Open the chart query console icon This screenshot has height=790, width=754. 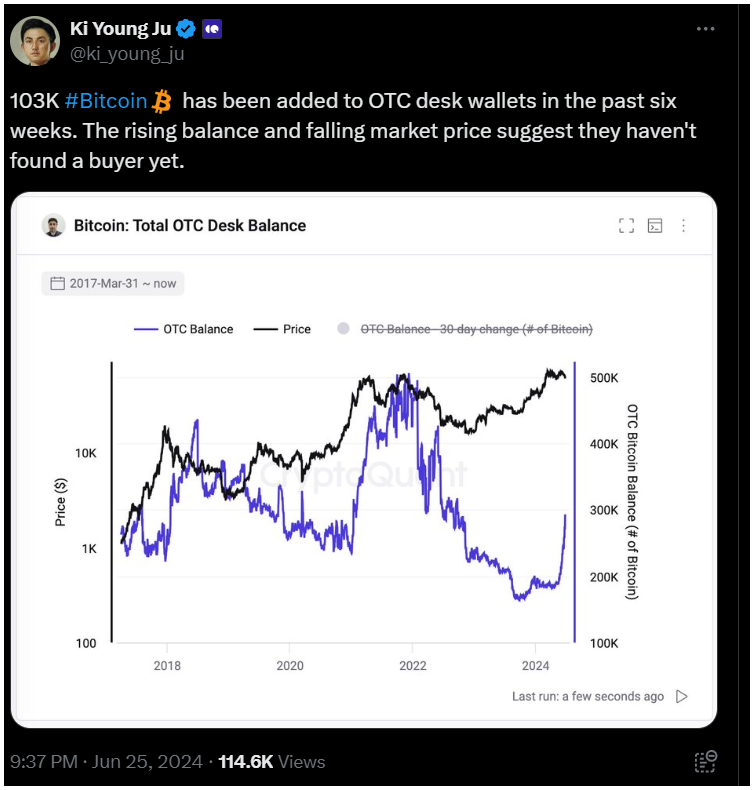(x=655, y=225)
